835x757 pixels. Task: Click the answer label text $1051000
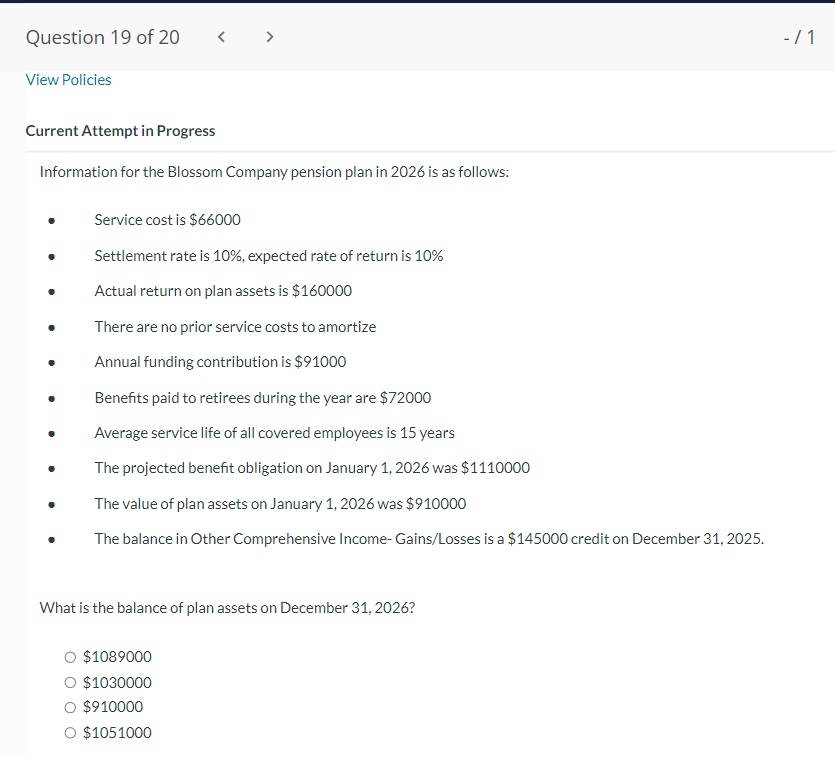tap(117, 733)
